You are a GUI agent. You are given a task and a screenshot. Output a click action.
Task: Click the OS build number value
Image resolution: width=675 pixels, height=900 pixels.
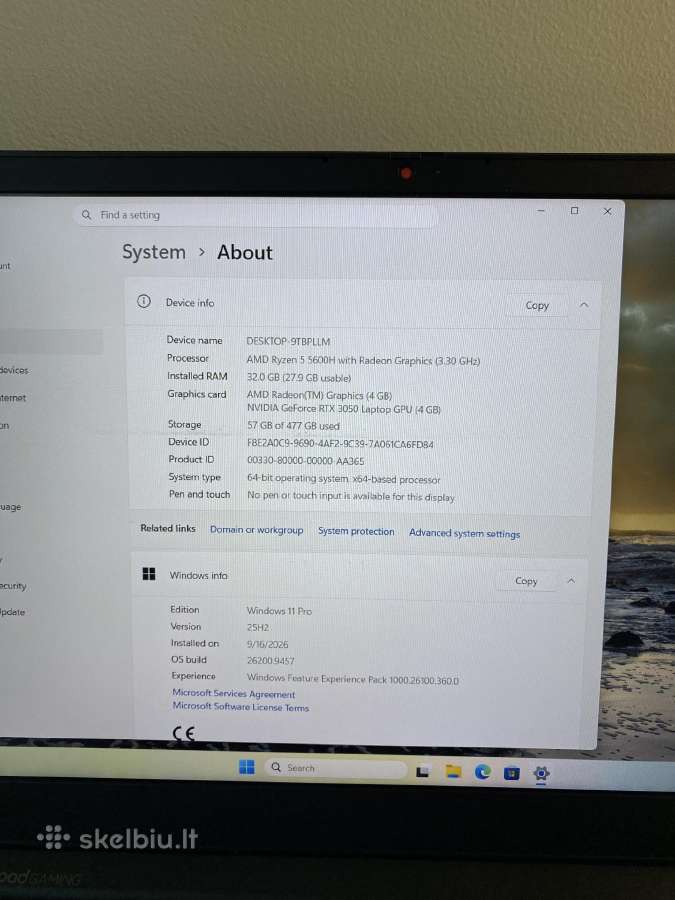coord(270,661)
